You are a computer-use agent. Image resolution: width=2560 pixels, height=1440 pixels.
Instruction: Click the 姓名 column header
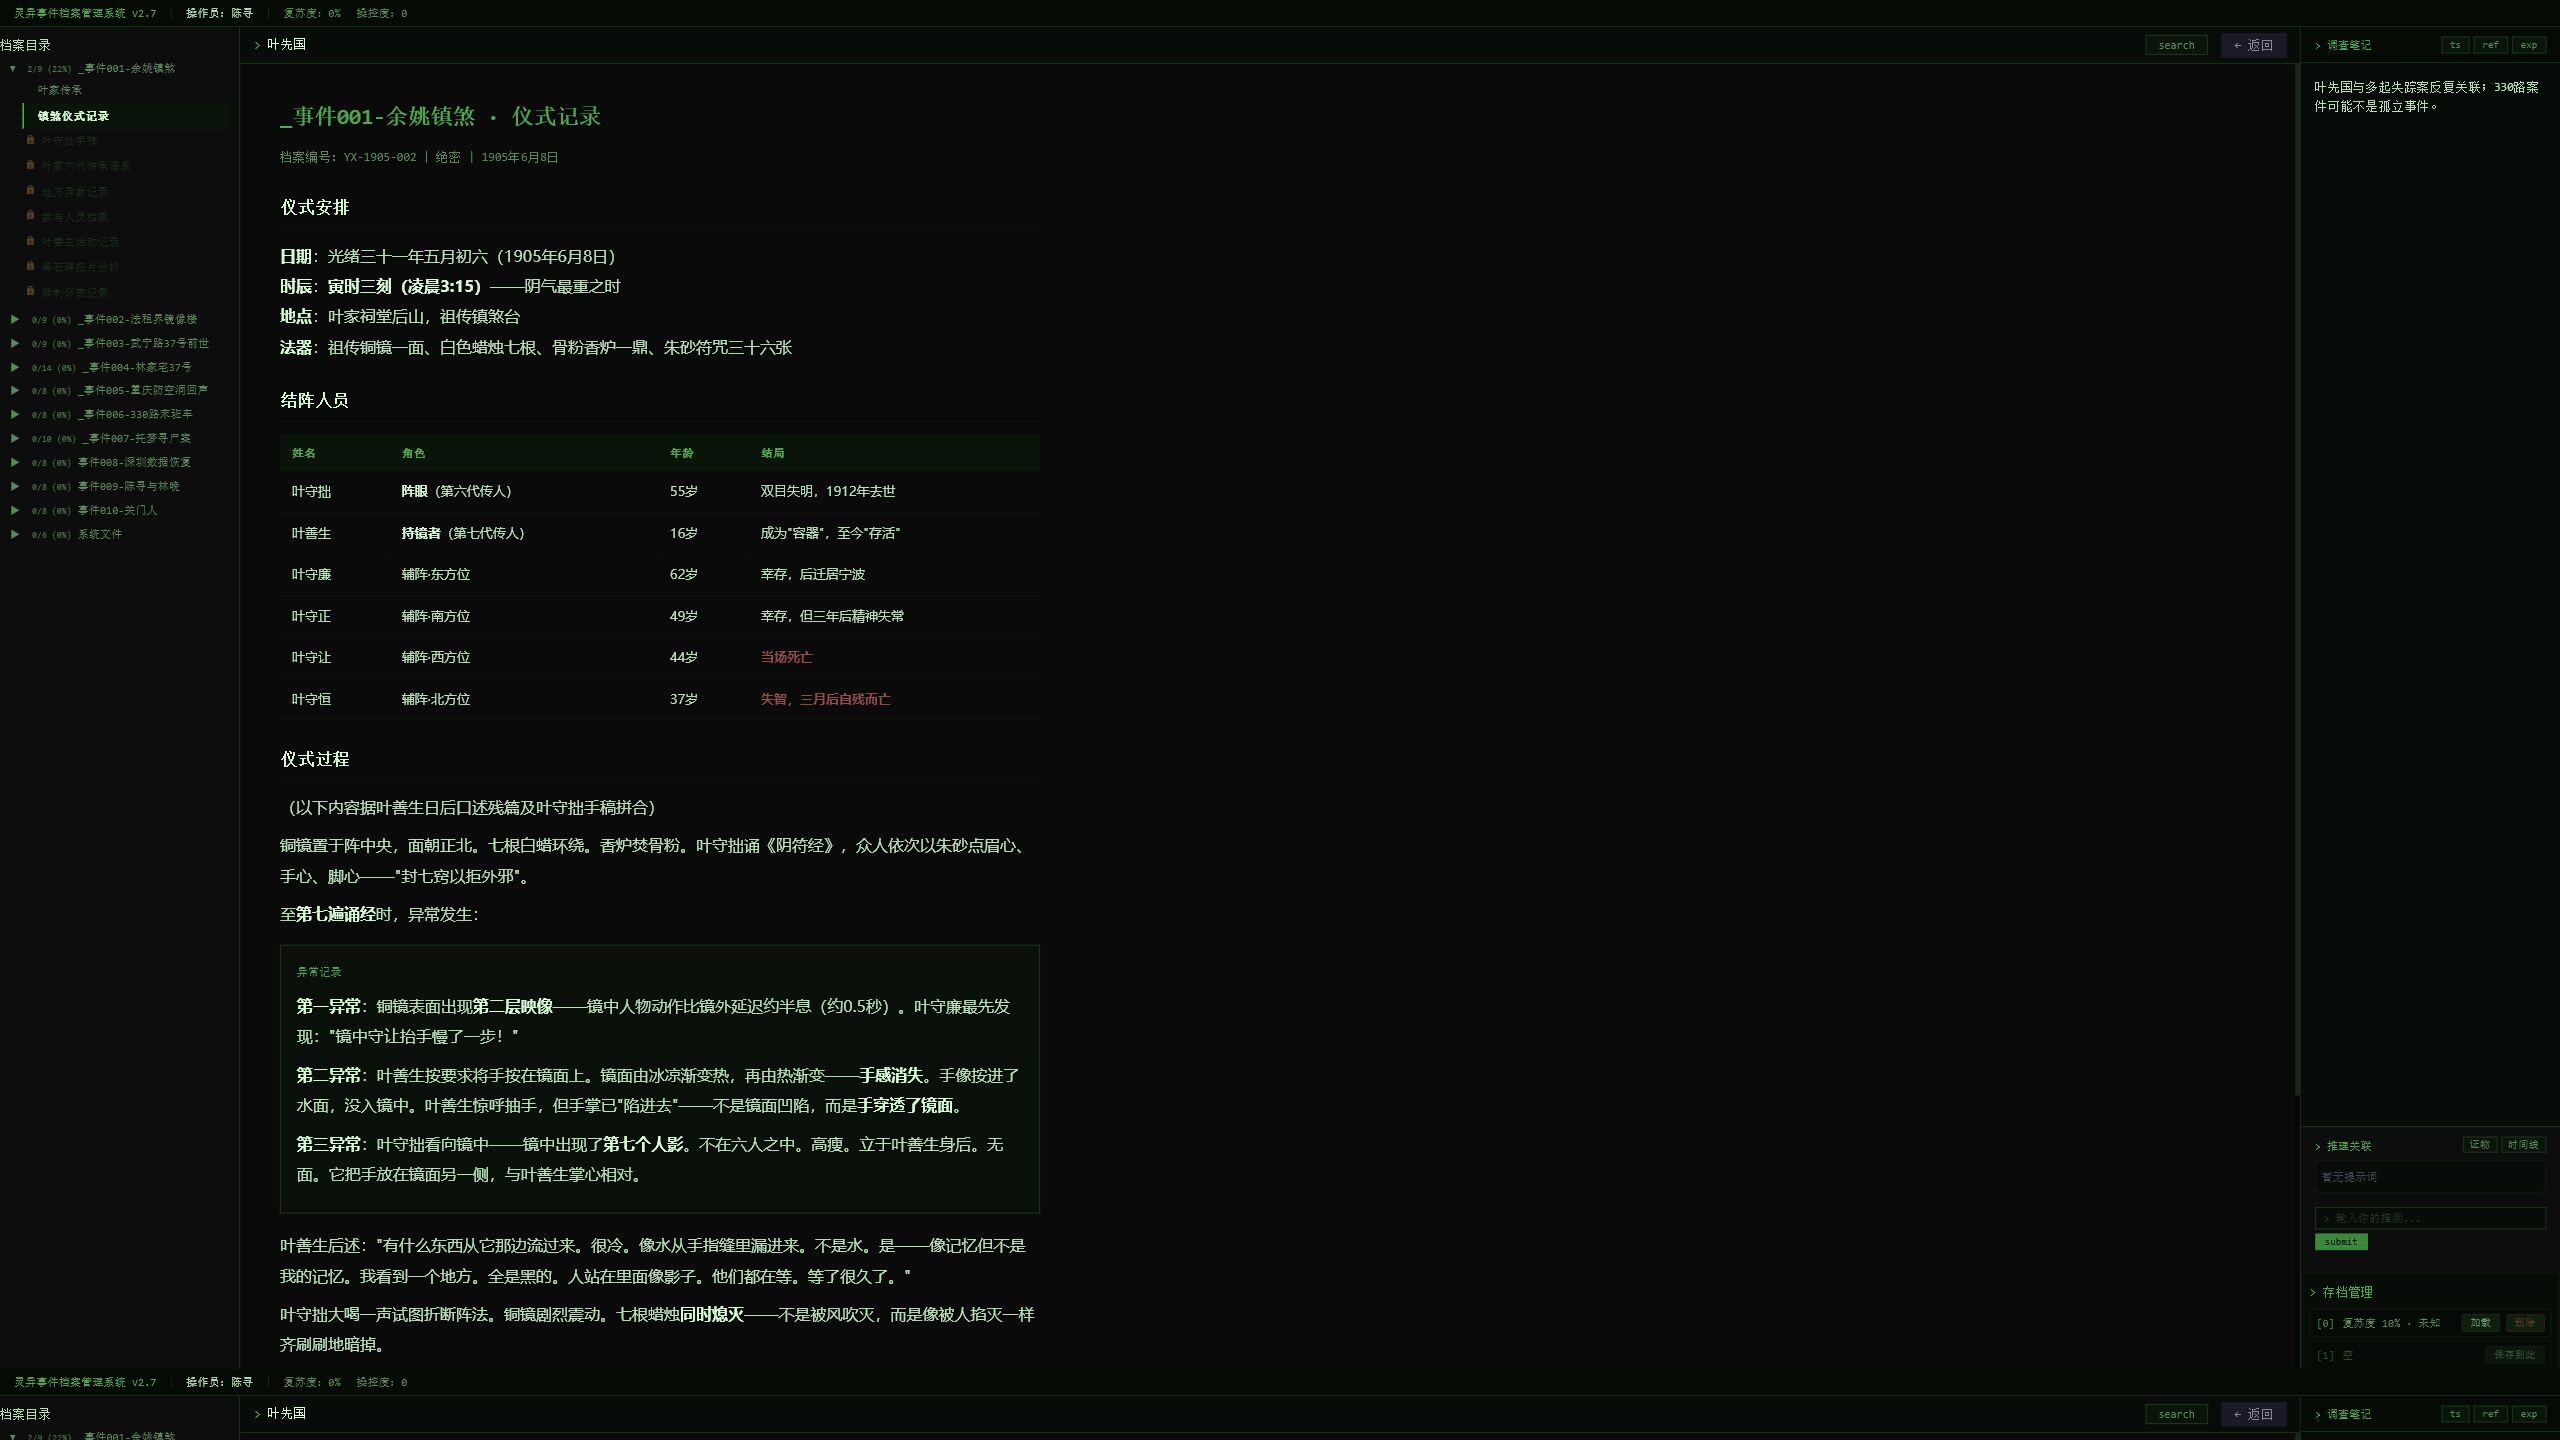coord(303,453)
